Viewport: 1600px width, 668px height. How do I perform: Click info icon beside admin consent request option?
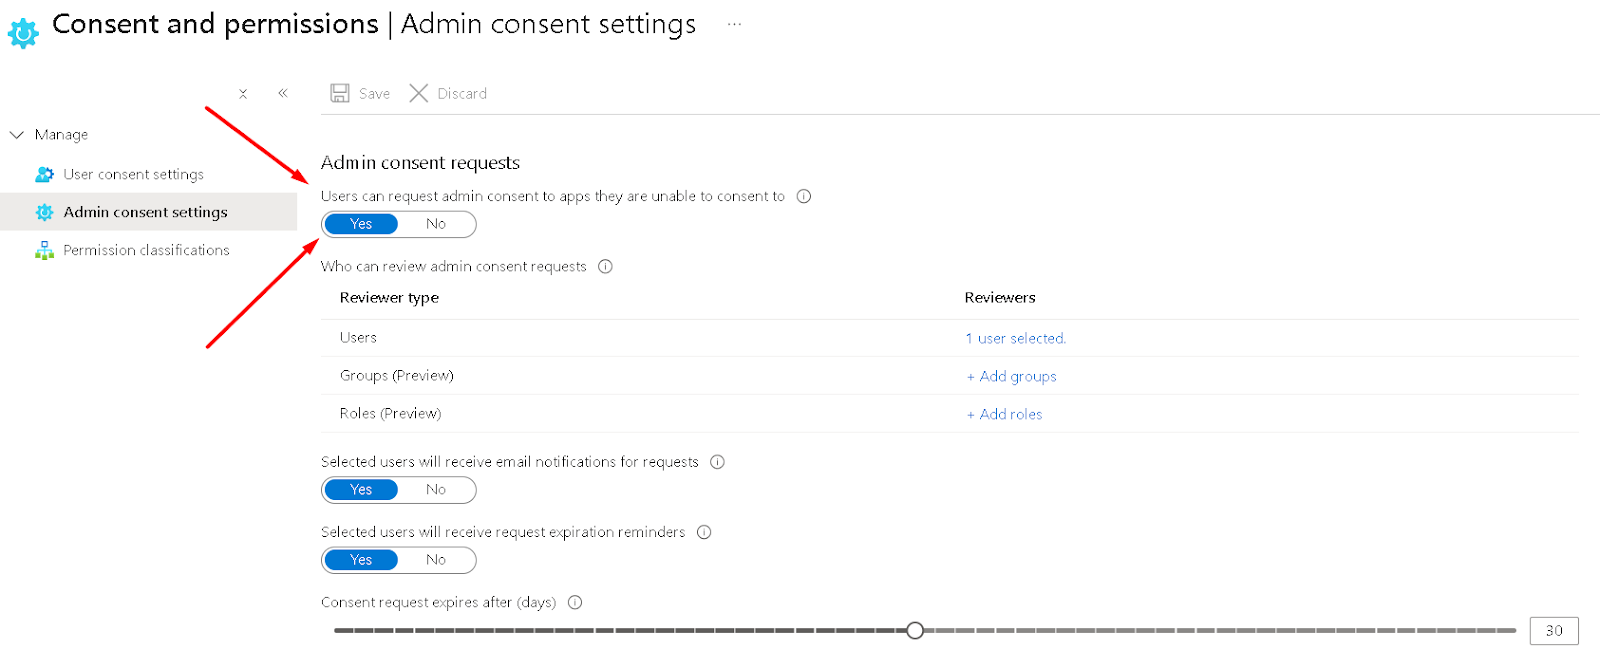(804, 196)
